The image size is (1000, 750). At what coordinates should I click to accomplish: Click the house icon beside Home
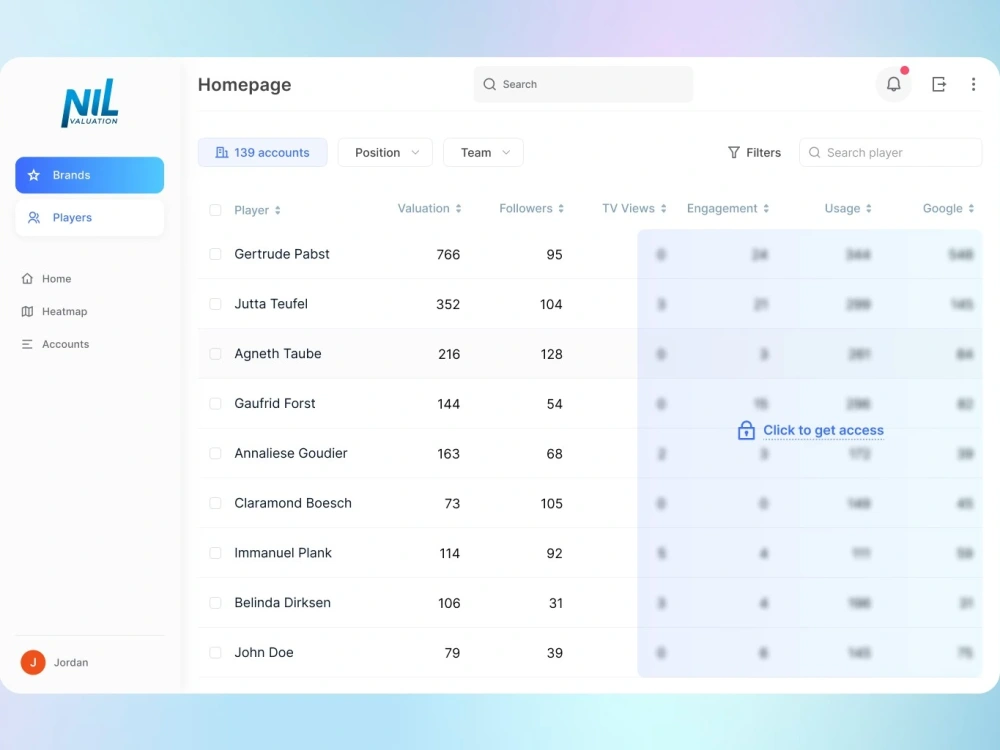27,279
